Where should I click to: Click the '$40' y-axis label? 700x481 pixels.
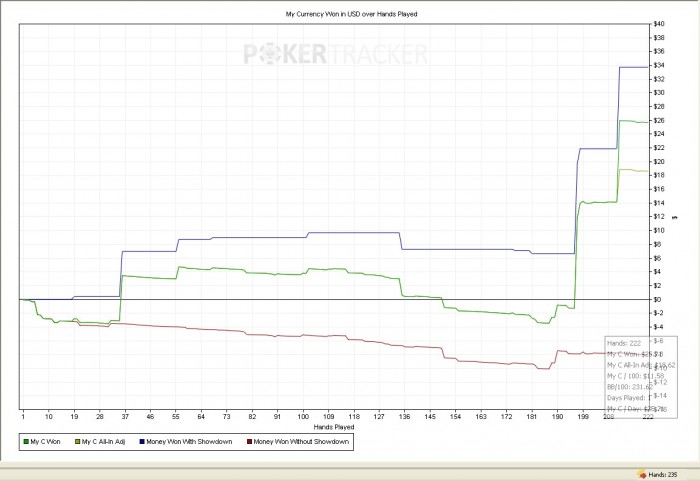659,24
